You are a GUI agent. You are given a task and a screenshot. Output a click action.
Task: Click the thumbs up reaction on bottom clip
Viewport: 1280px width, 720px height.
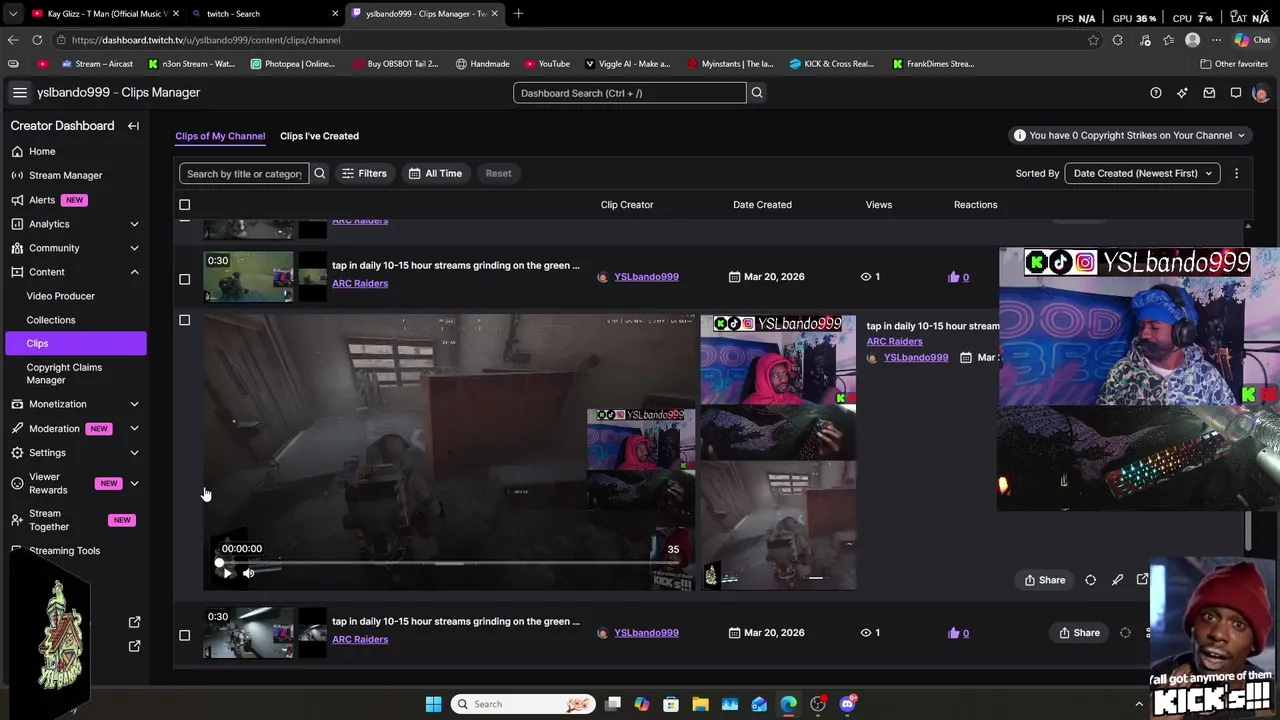pos(953,633)
